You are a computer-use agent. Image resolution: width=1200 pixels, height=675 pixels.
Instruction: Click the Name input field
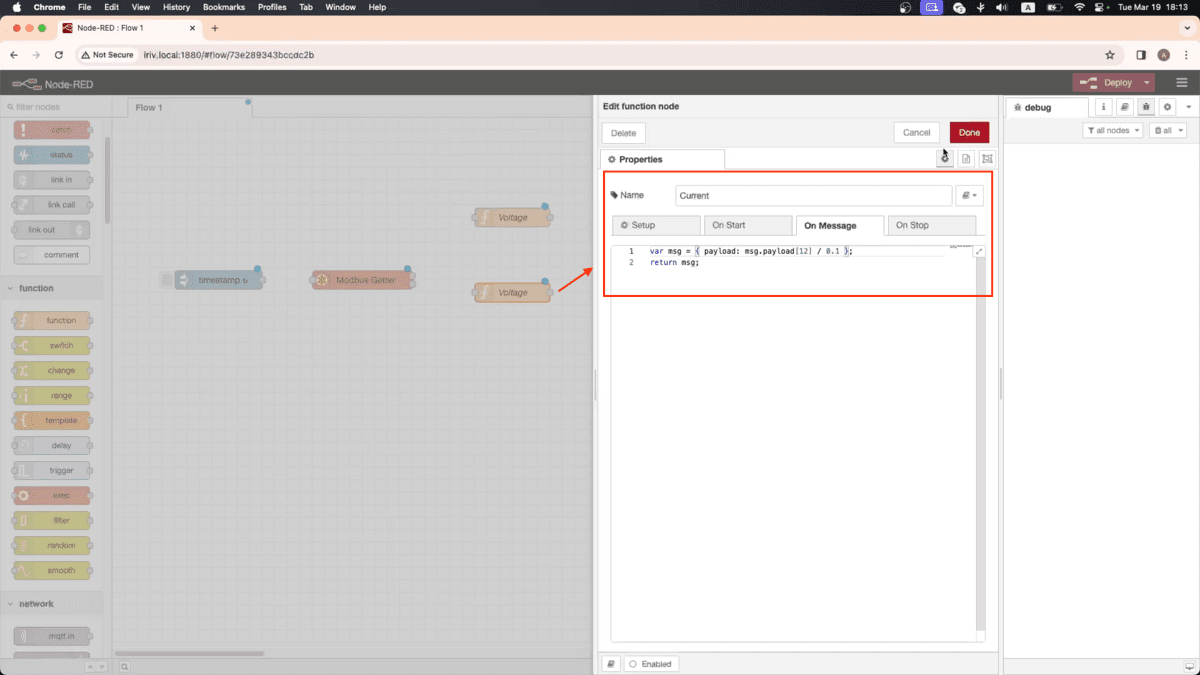[813, 196]
